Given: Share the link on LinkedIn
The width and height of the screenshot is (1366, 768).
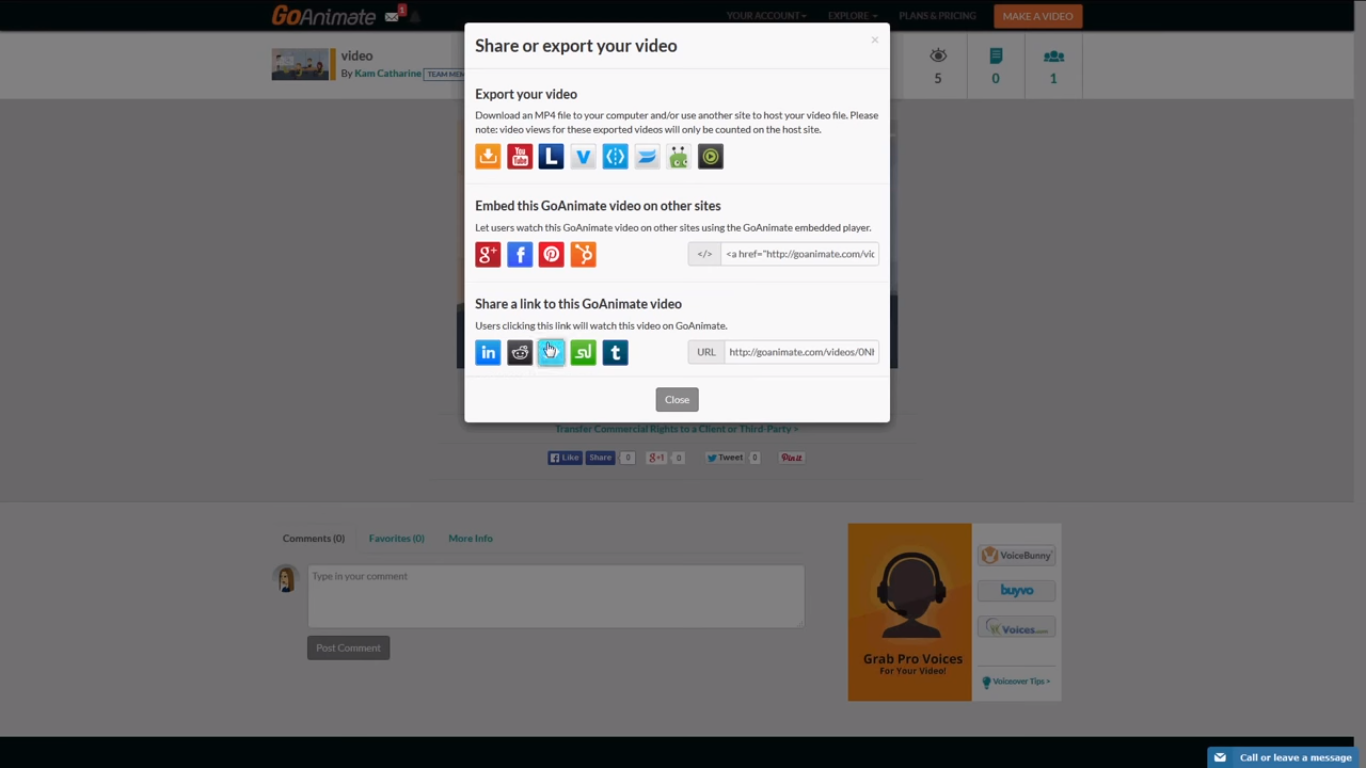Looking at the screenshot, I should (x=488, y=352).
